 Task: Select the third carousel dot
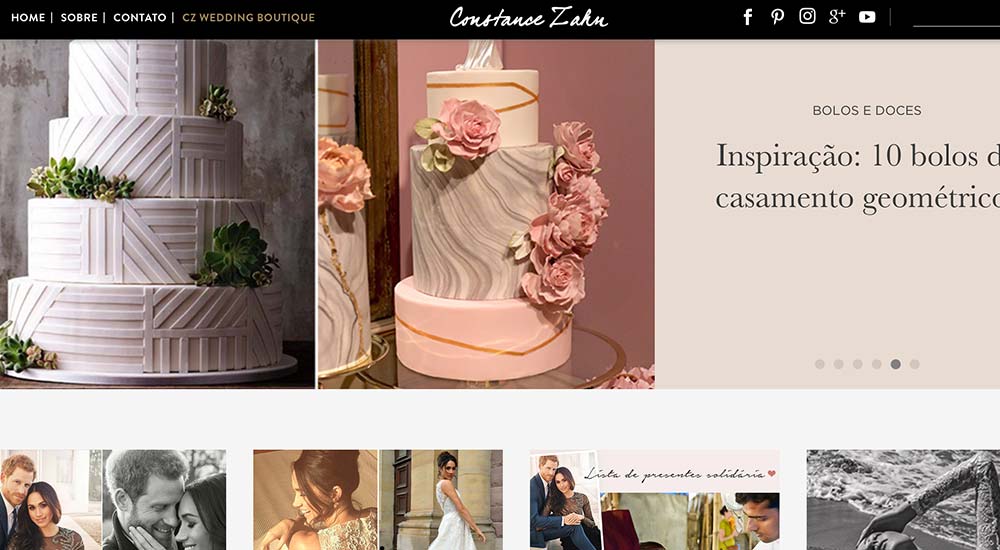point(858,364)
